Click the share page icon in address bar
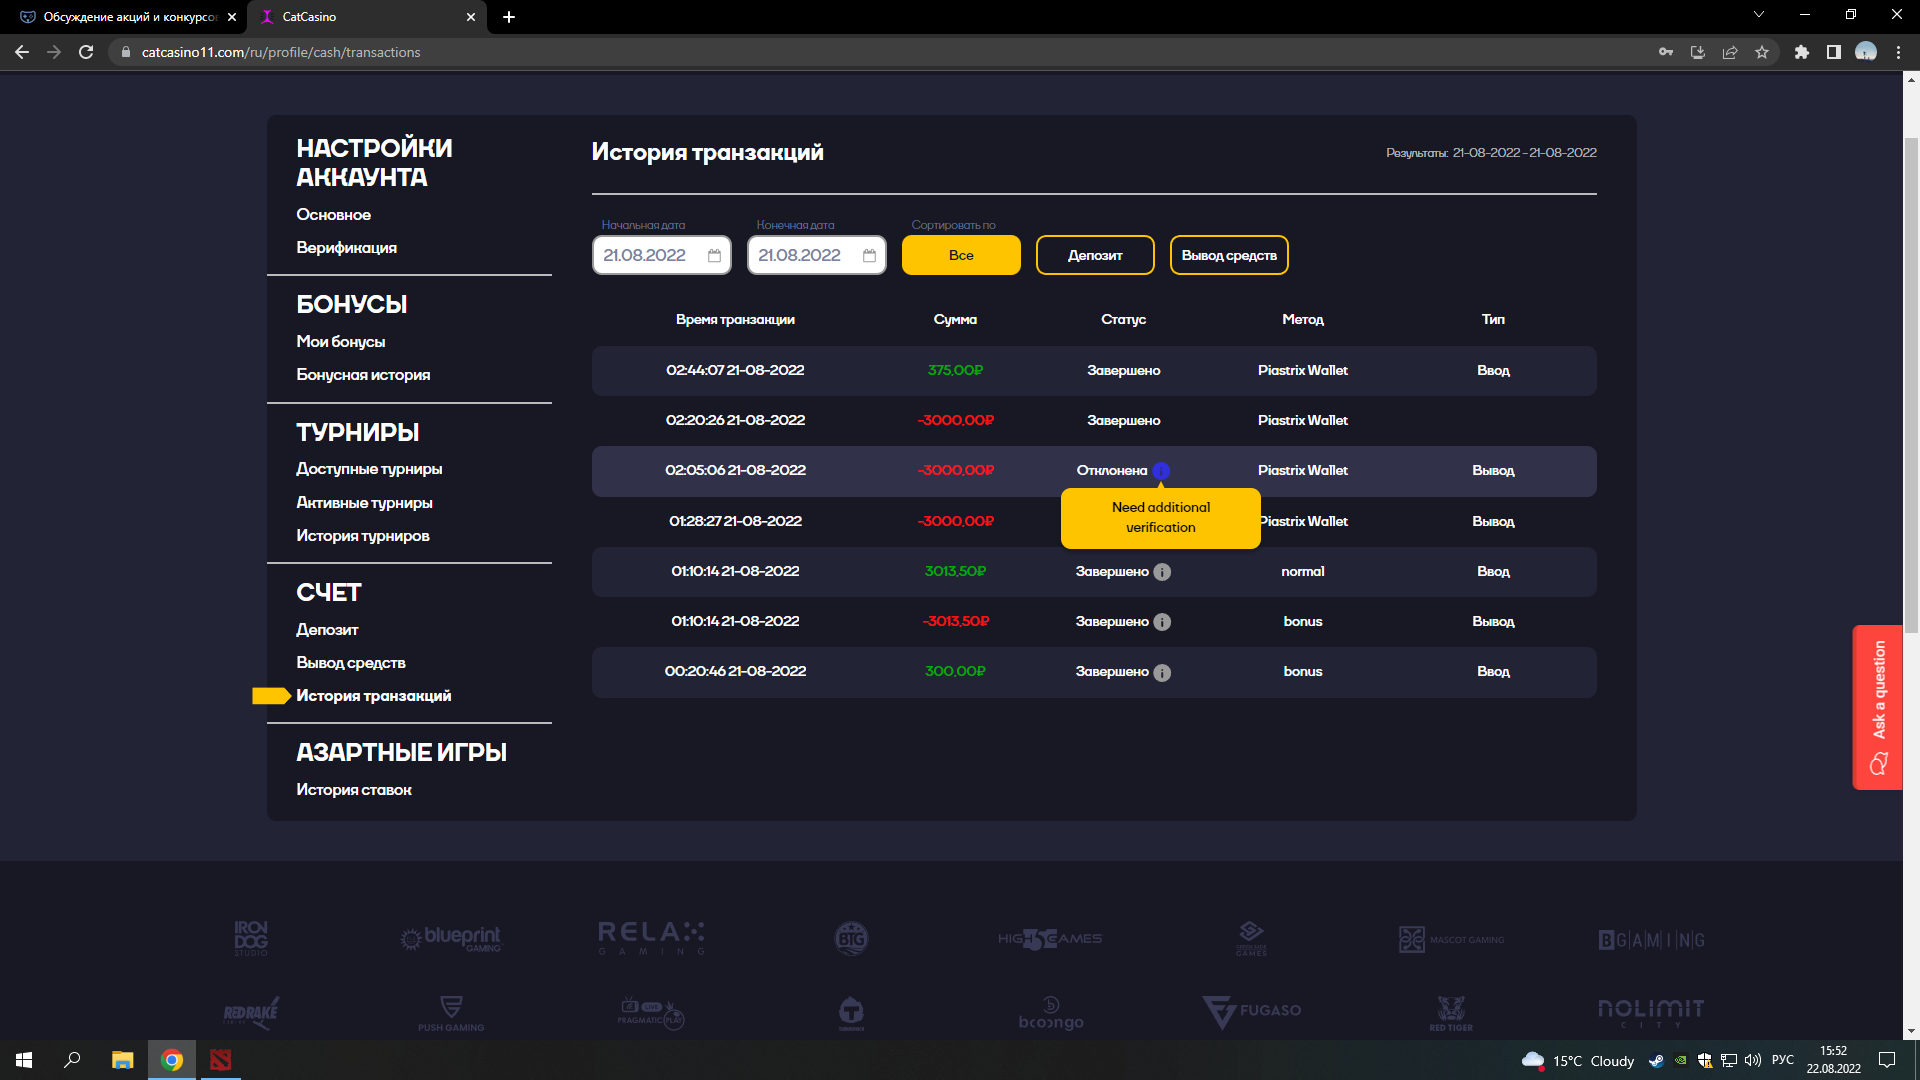This screenshot has height=1080, width=1920. point(1730,52)
